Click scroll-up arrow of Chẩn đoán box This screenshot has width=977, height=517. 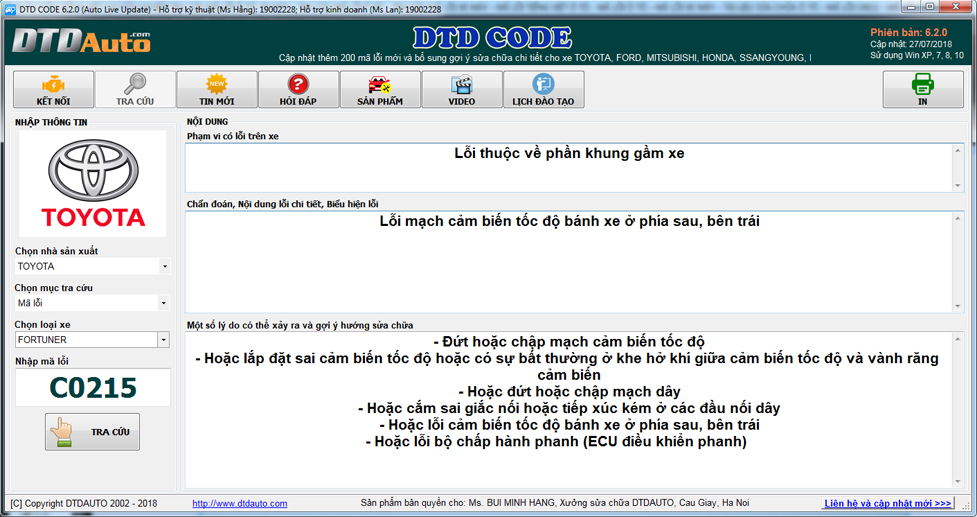(958, 219)
